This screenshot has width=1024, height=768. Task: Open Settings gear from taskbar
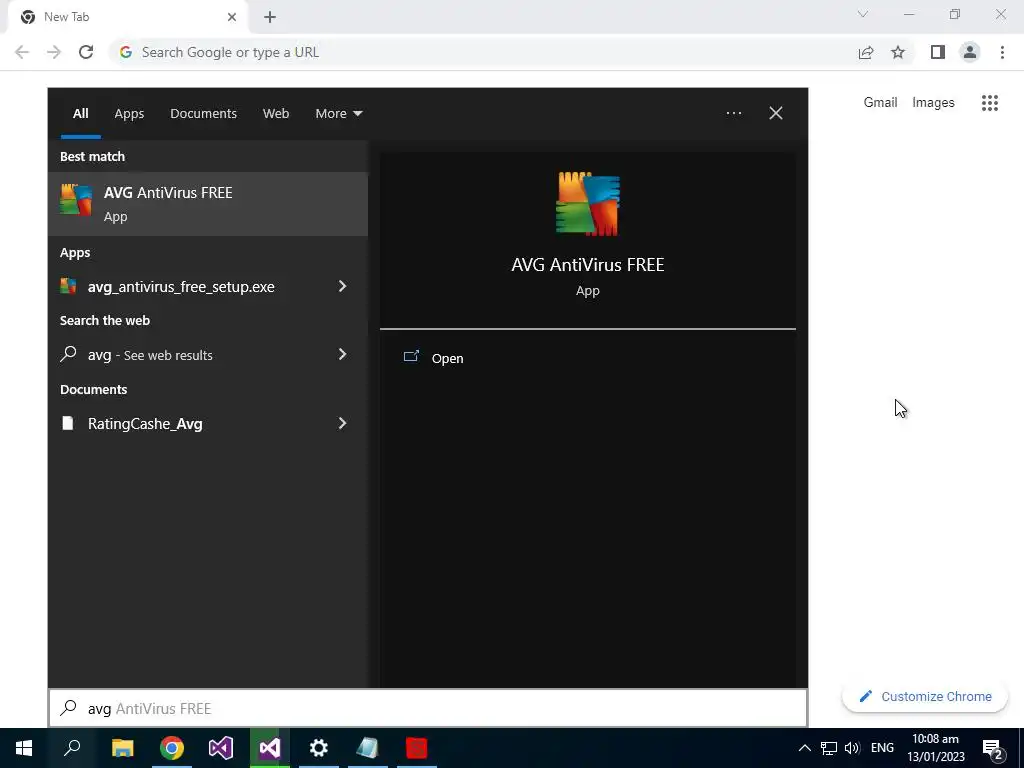(319, 748)
